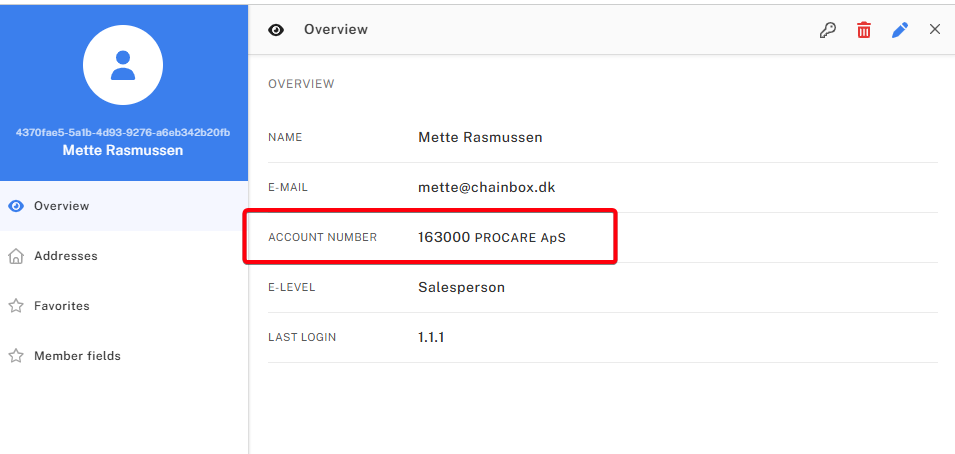The image size is (955, 454).
Task: Click the LAST LOGIN field label
Action: coord(302,337)
